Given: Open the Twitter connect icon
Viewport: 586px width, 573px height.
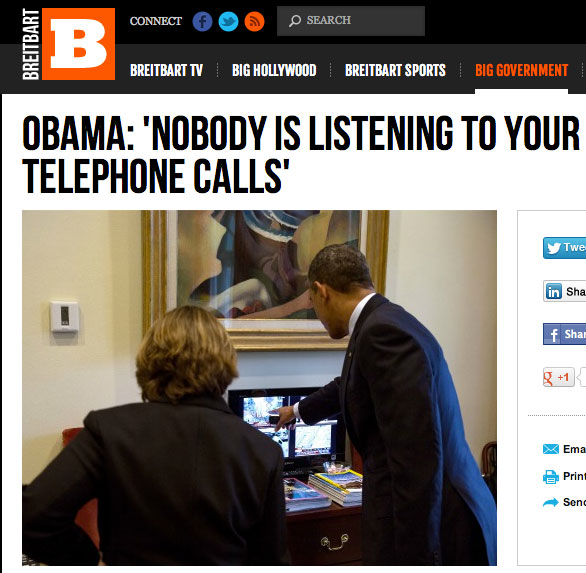Looking at the screenshot, I should pyautogui.click(x=228, y=21).
